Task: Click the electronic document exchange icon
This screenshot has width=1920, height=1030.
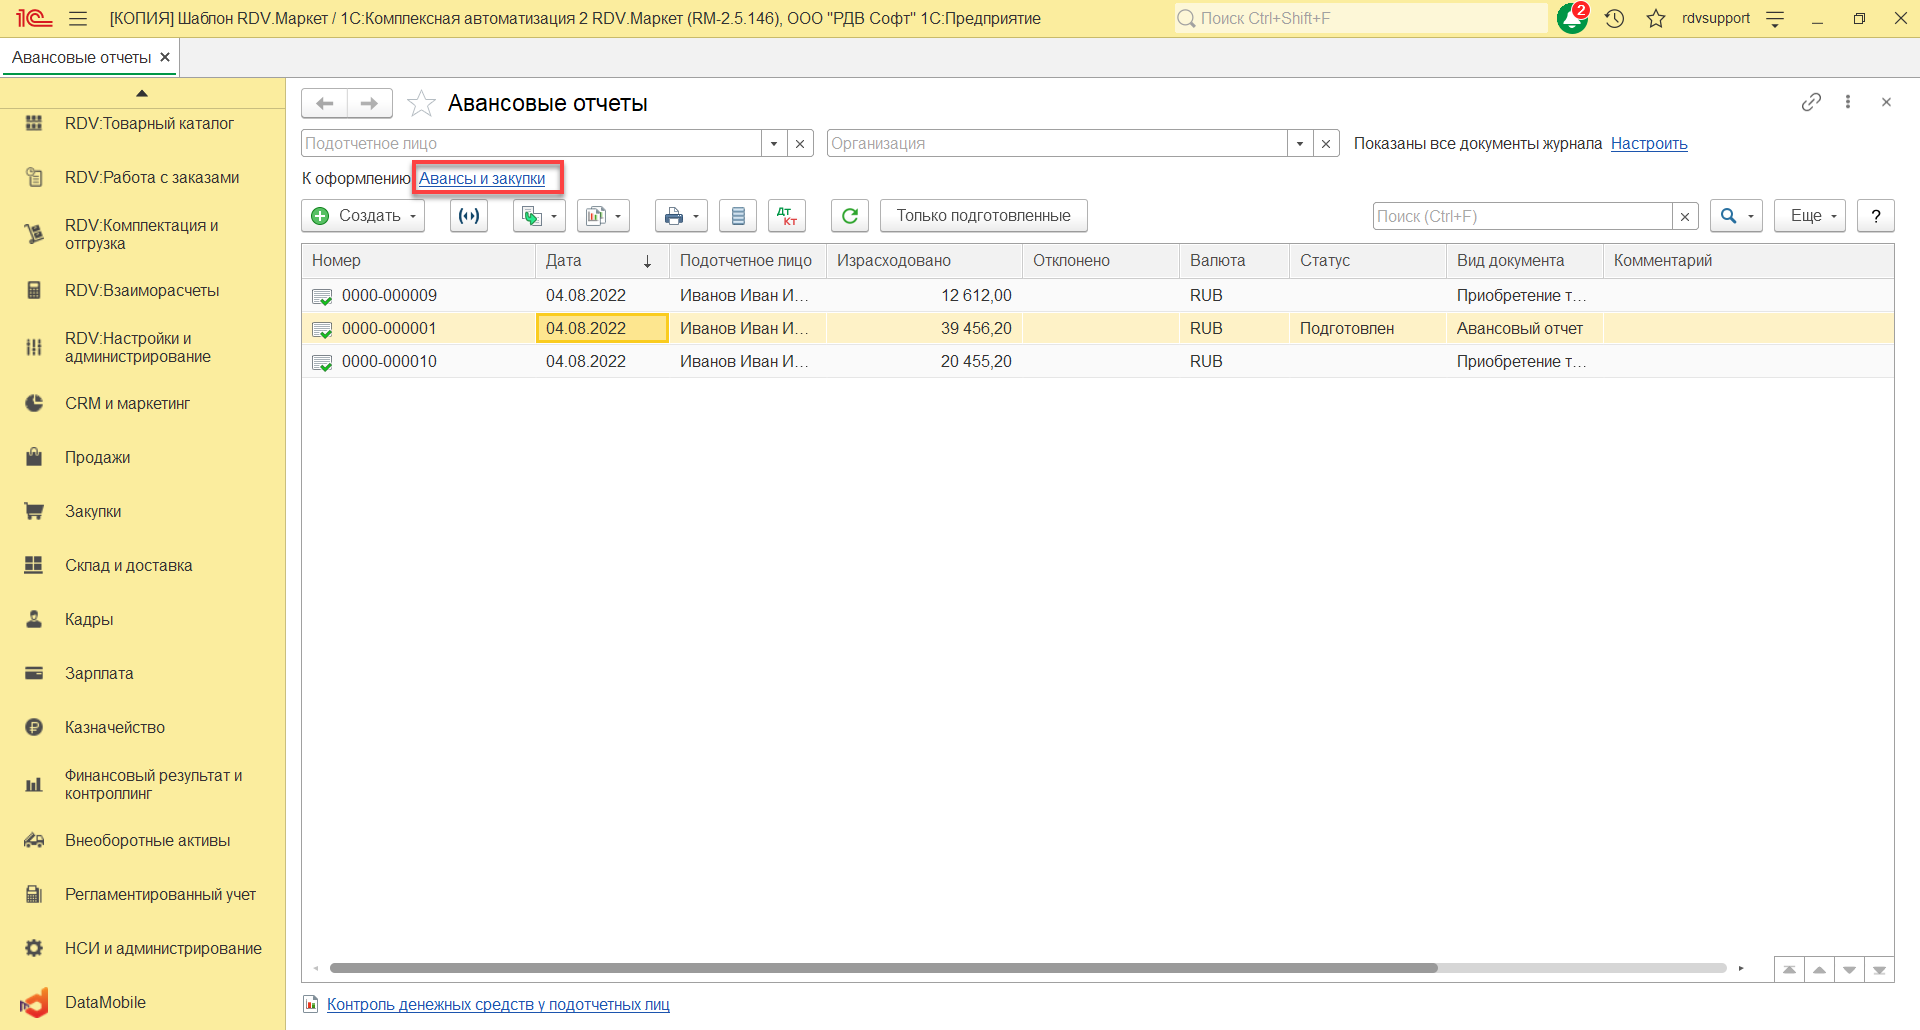Action: pos(469,216)
